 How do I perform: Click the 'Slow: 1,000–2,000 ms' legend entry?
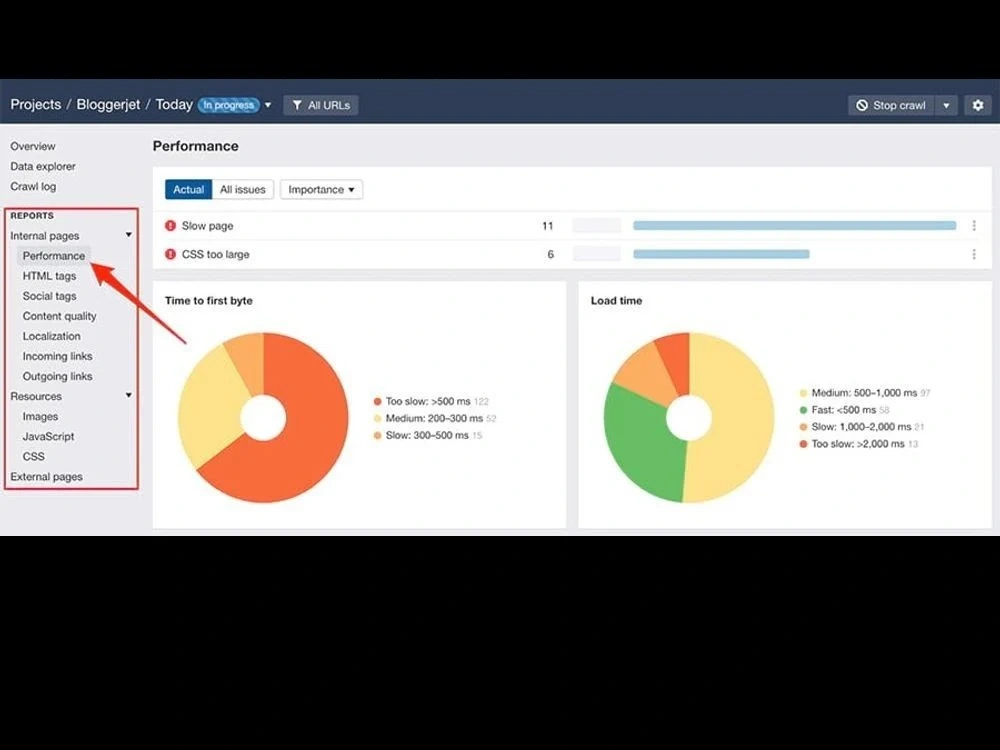coord(862,427)
